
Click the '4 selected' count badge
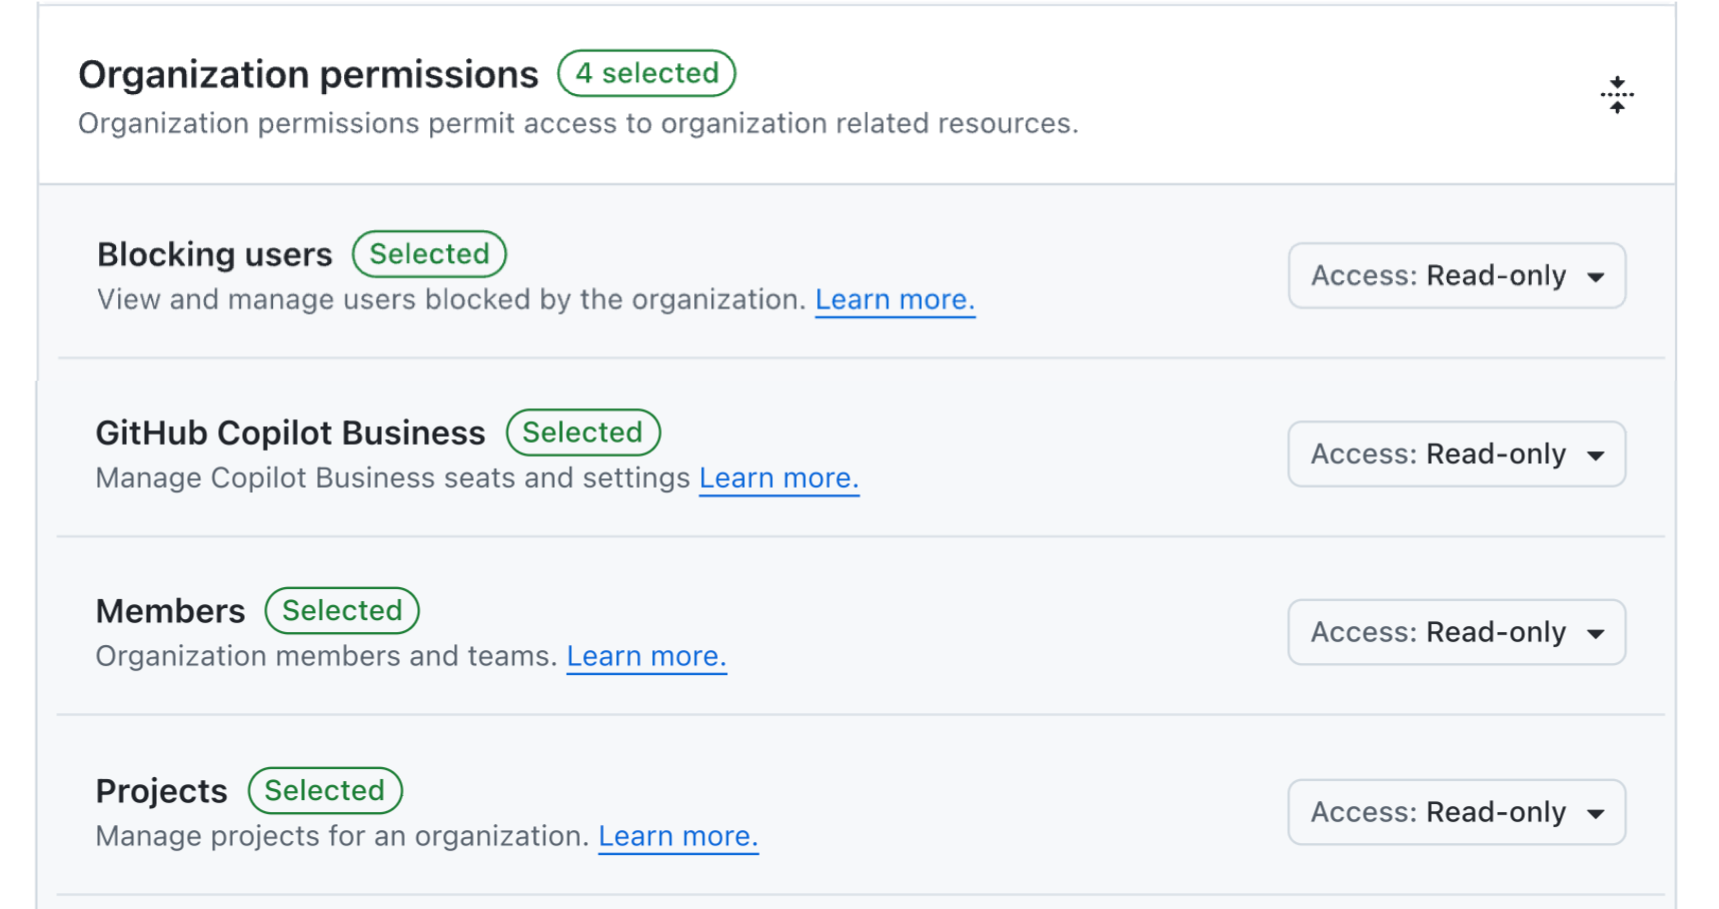[x=646, y=73]
